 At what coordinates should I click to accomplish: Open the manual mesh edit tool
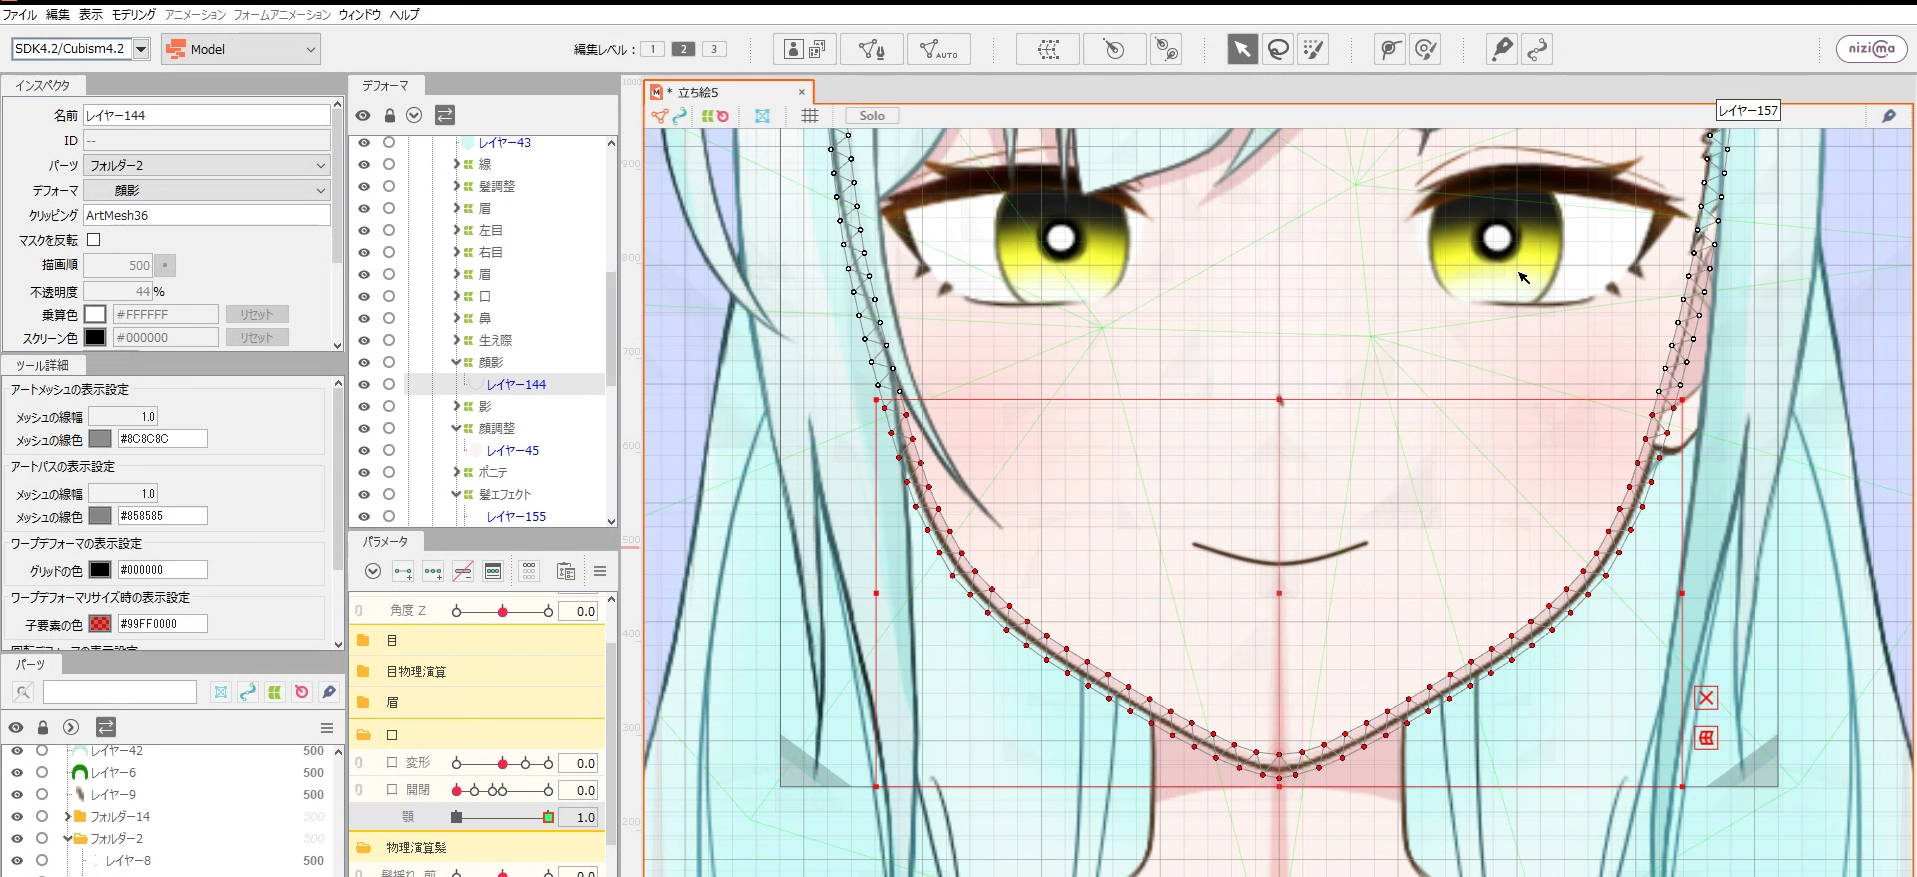872,49
